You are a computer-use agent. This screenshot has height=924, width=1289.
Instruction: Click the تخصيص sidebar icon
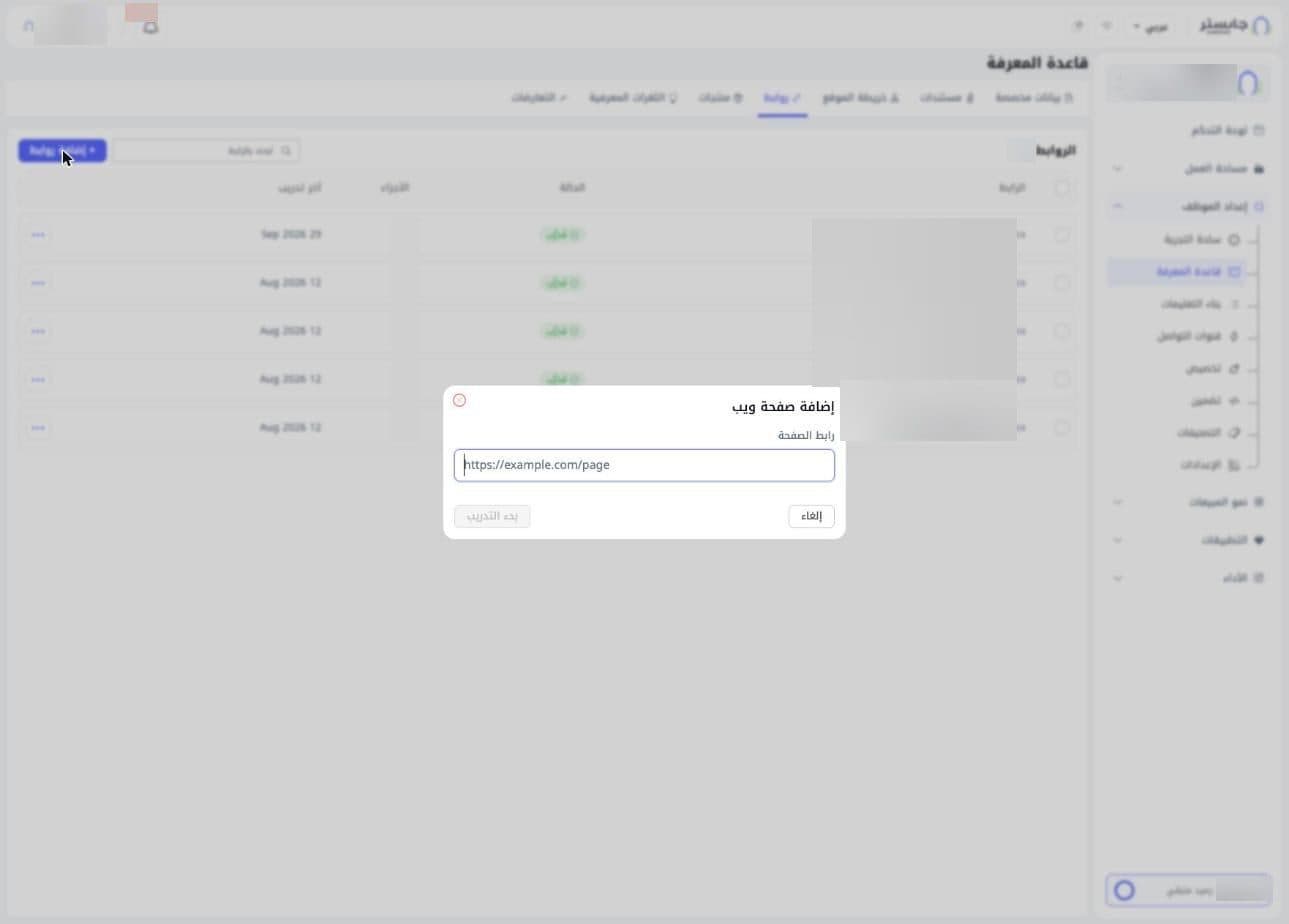click(1234, 369)
